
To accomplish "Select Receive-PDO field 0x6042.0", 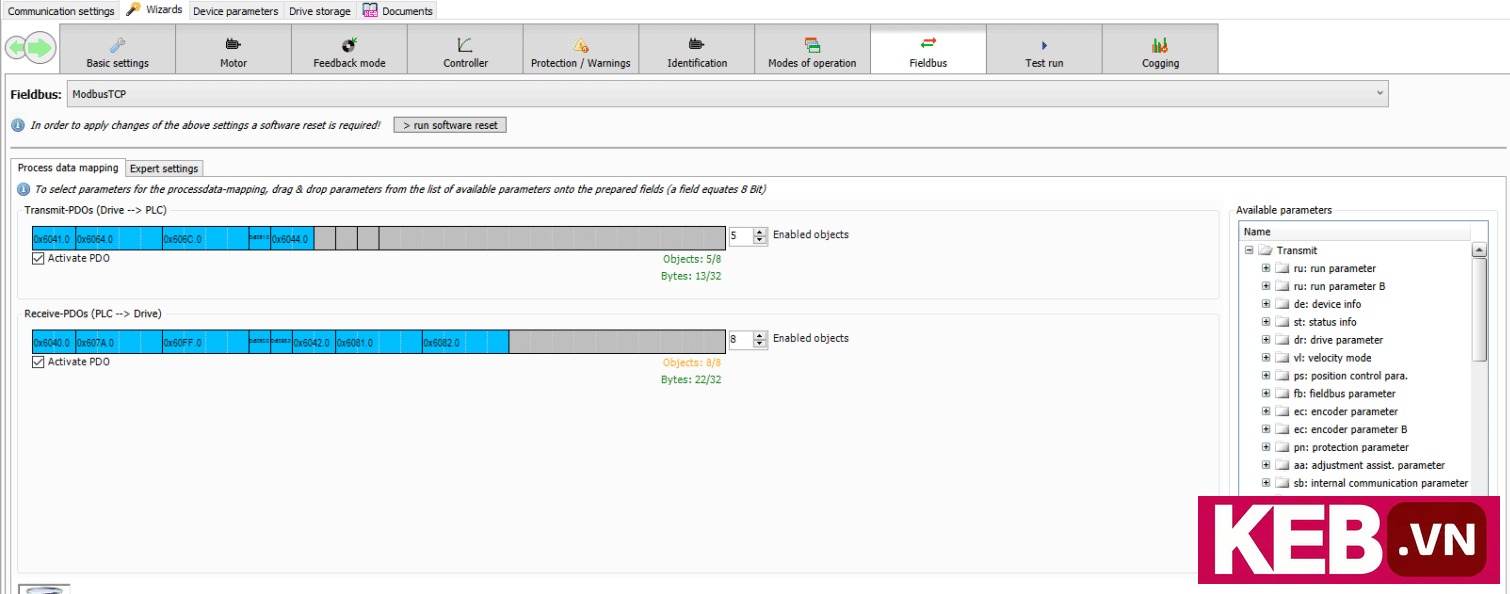I will [x=313, y=342].
